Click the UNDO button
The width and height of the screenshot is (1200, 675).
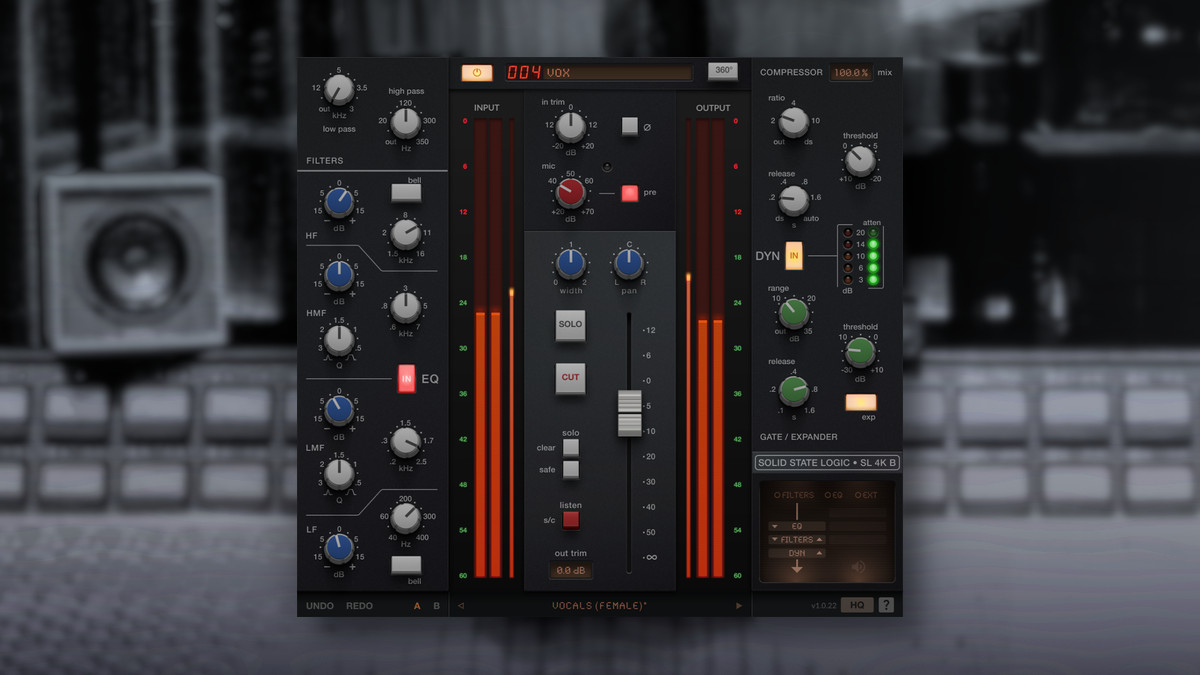coord(320,606)
